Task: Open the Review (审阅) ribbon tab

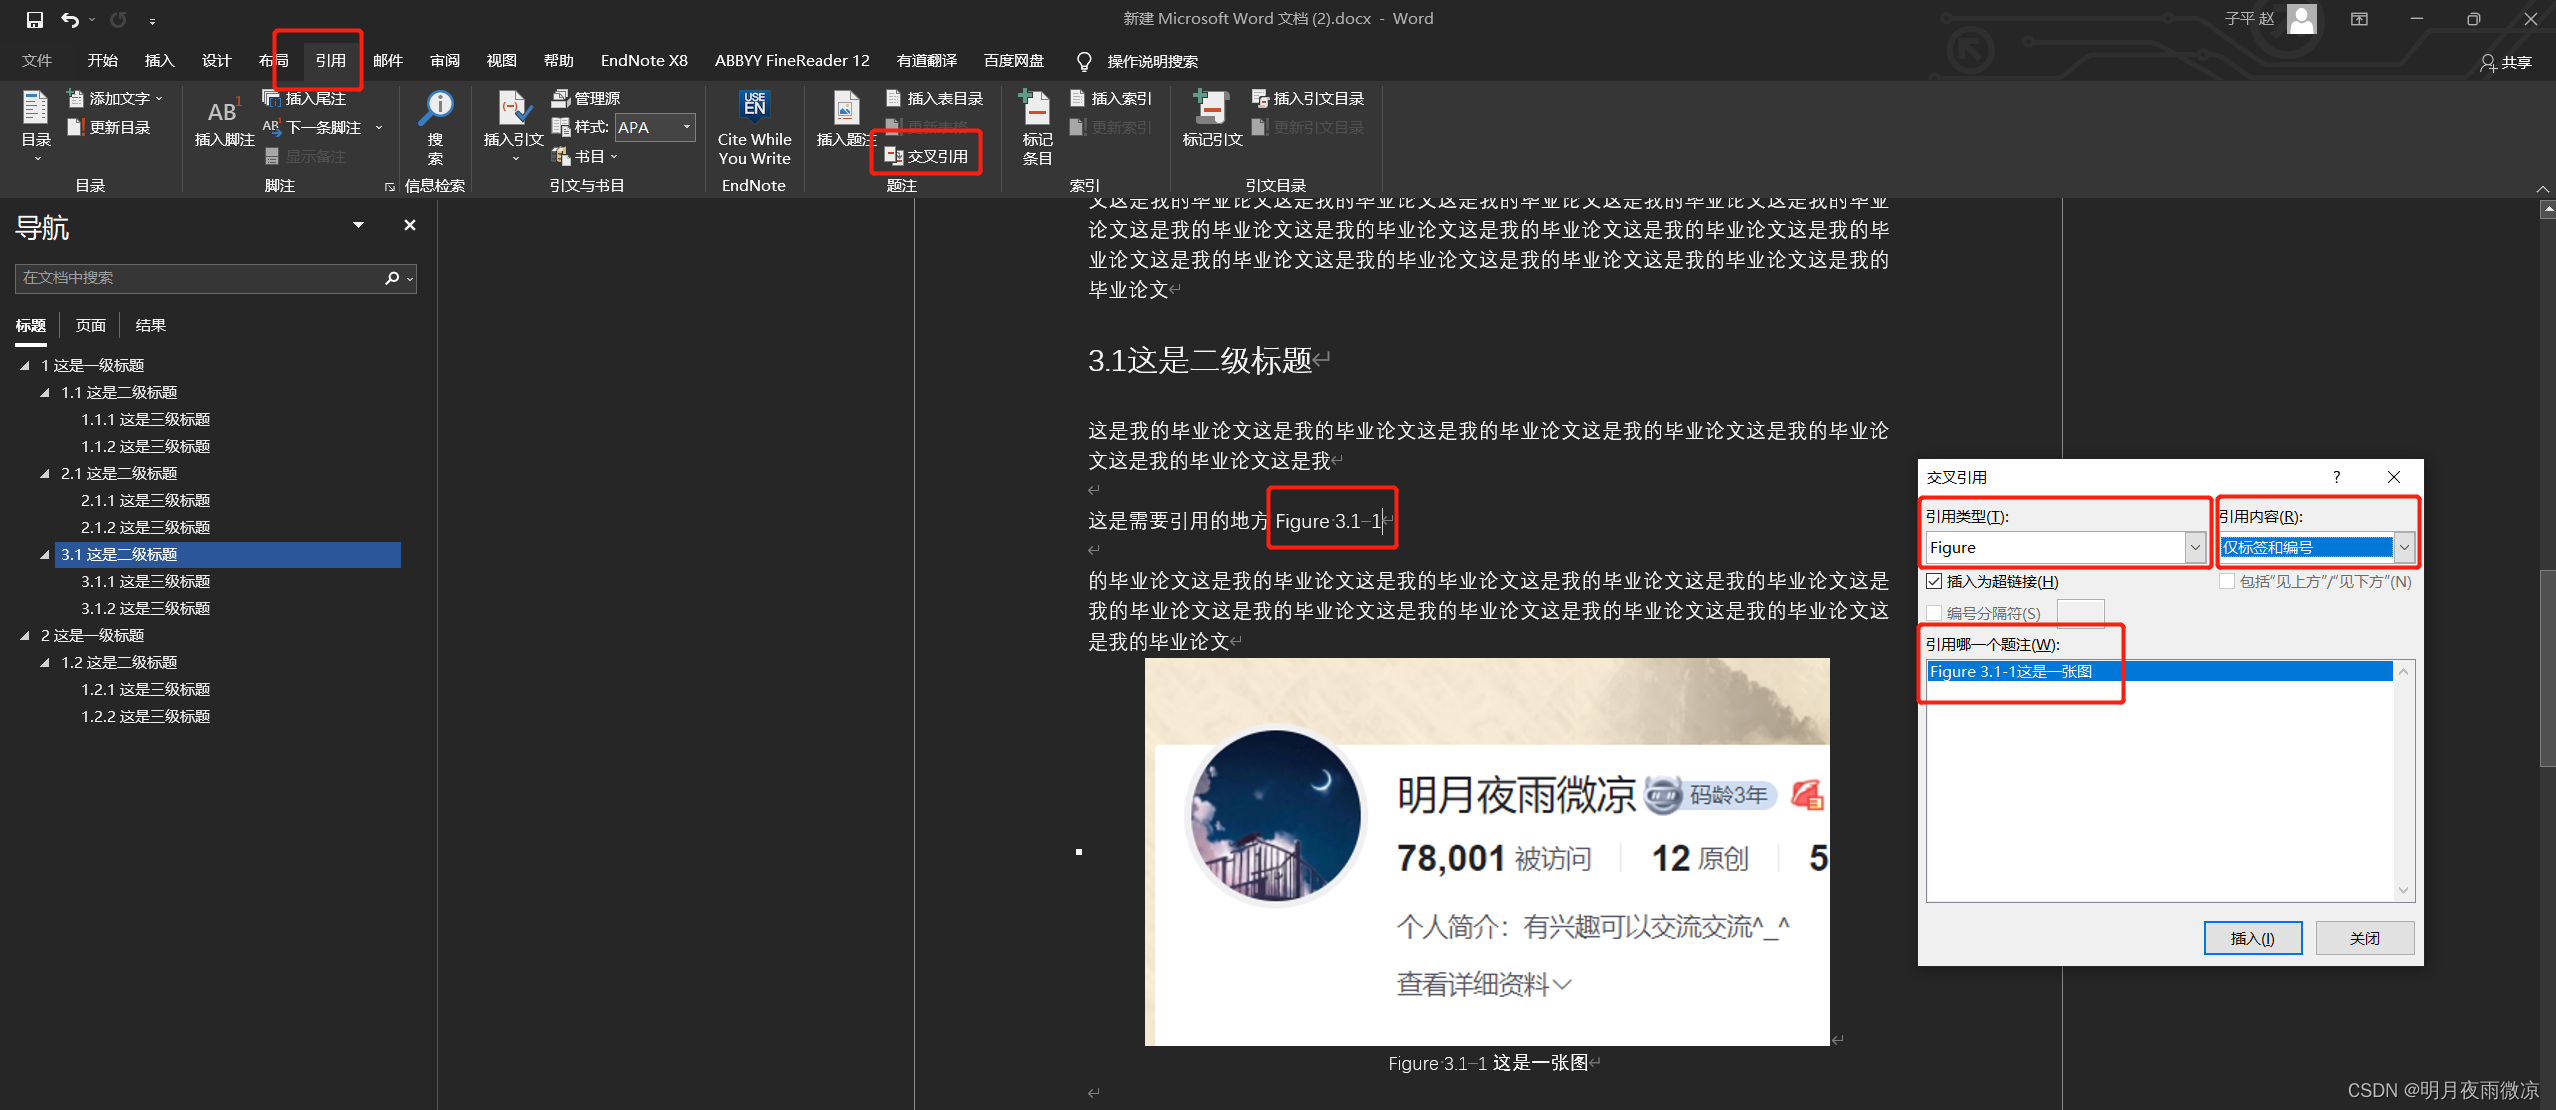Action: (x=444, y=61)
